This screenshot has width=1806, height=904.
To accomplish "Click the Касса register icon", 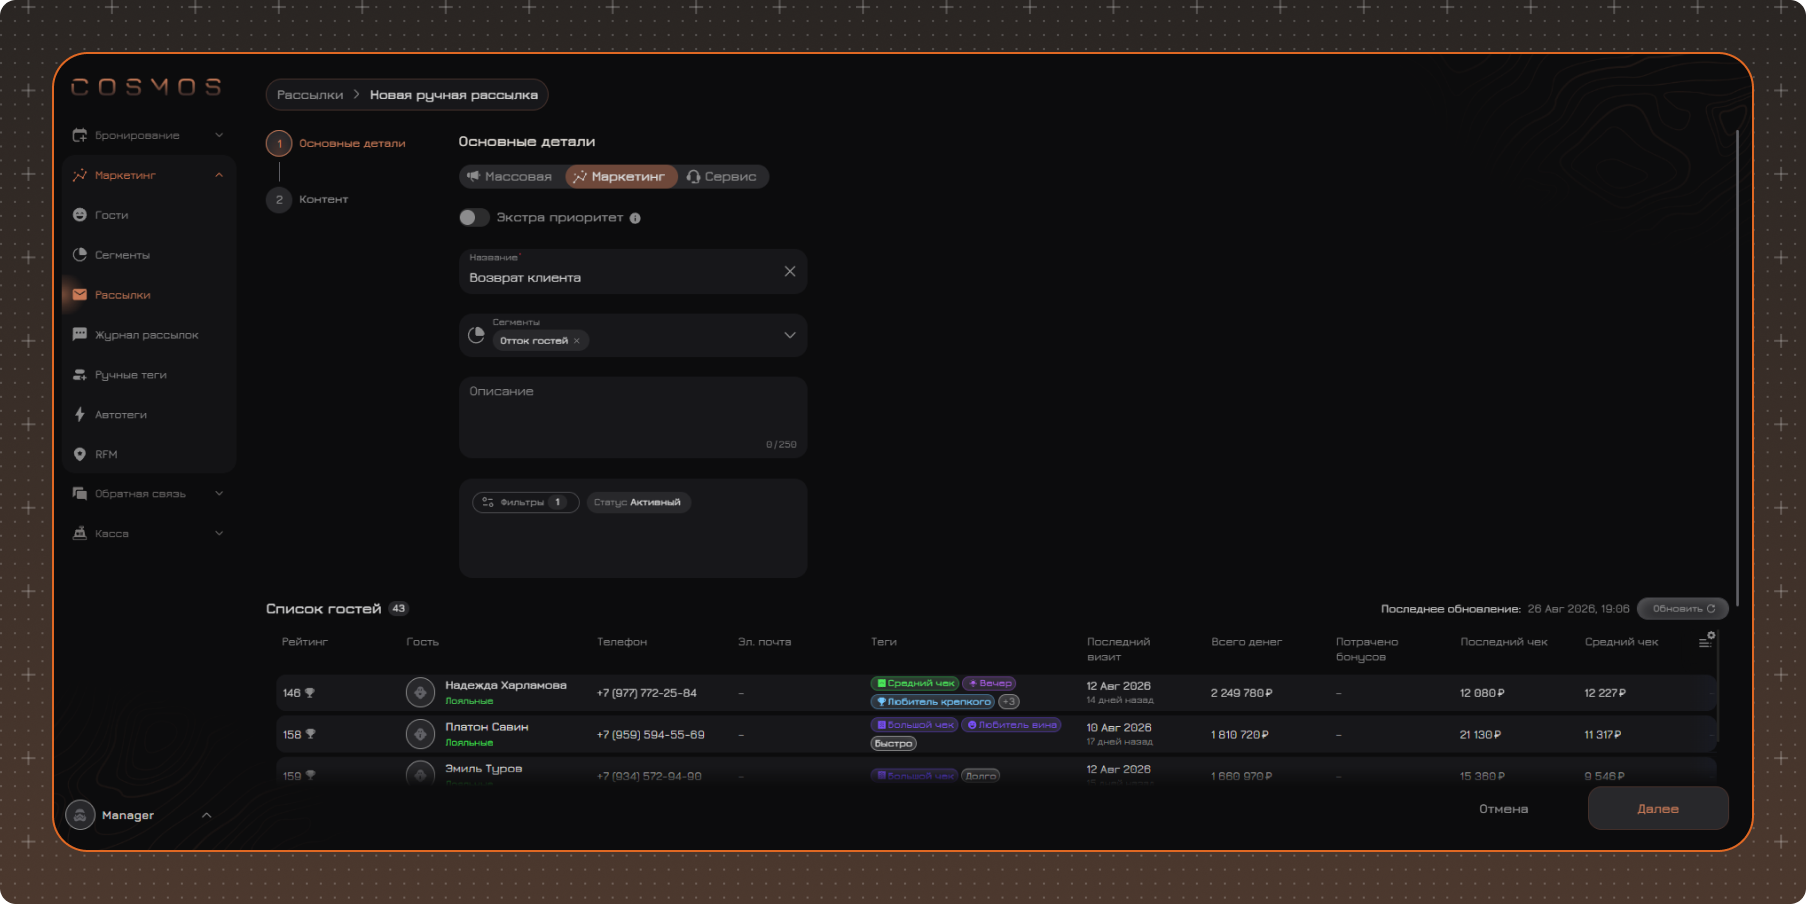I will pyautogui.click(x=80, y=533).
